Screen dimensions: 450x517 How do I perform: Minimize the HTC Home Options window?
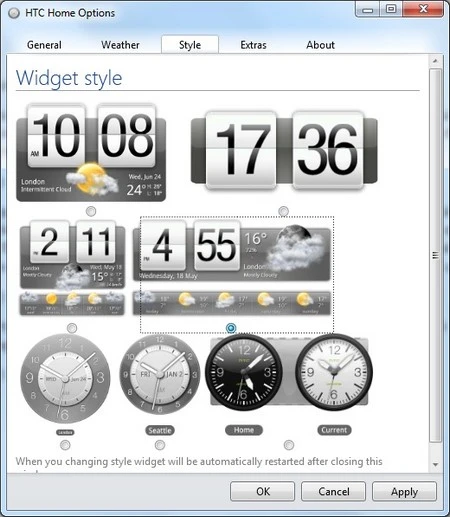[x=368, y=10]
